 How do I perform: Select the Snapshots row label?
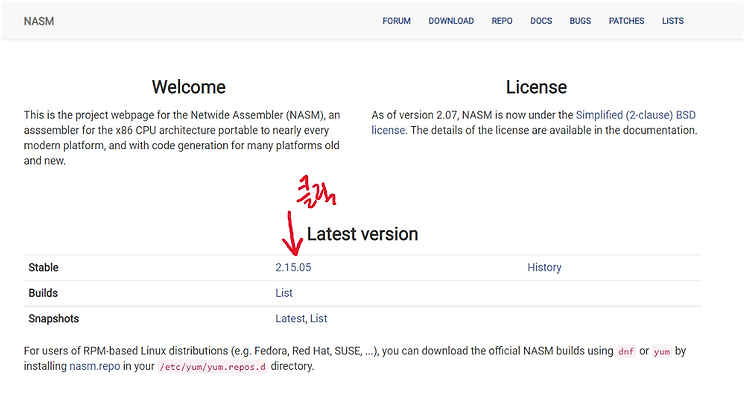54,319
